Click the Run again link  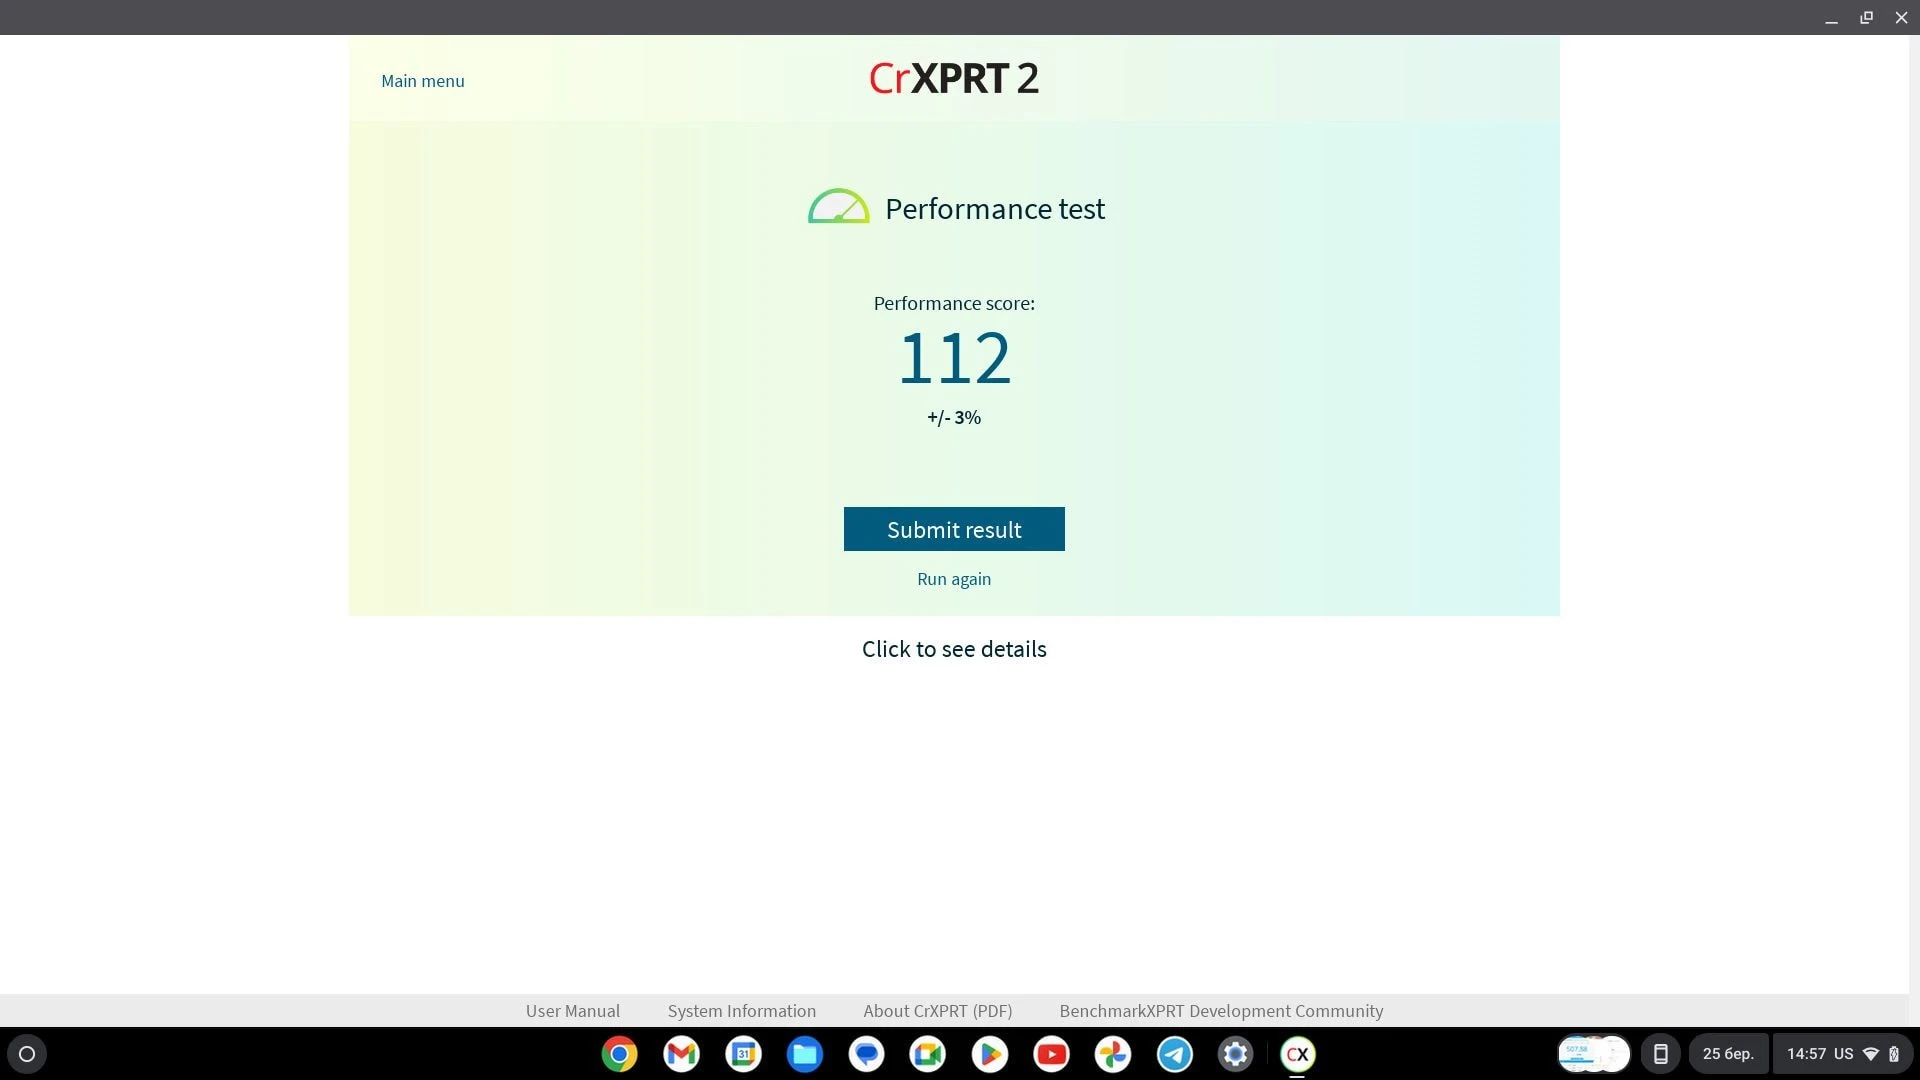(x=954, y=579)
